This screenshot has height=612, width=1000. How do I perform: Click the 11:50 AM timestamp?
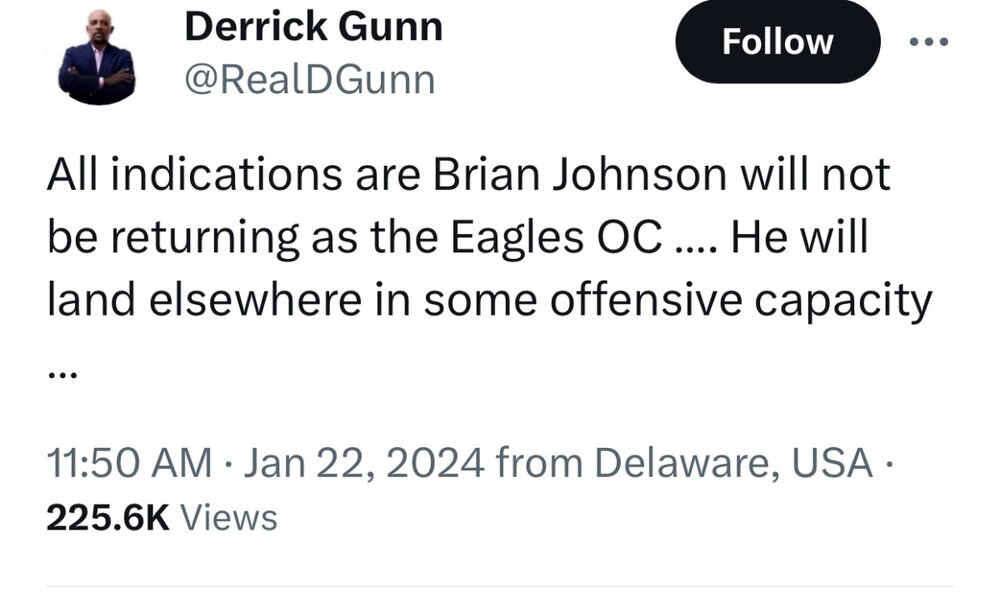(130, 464)
